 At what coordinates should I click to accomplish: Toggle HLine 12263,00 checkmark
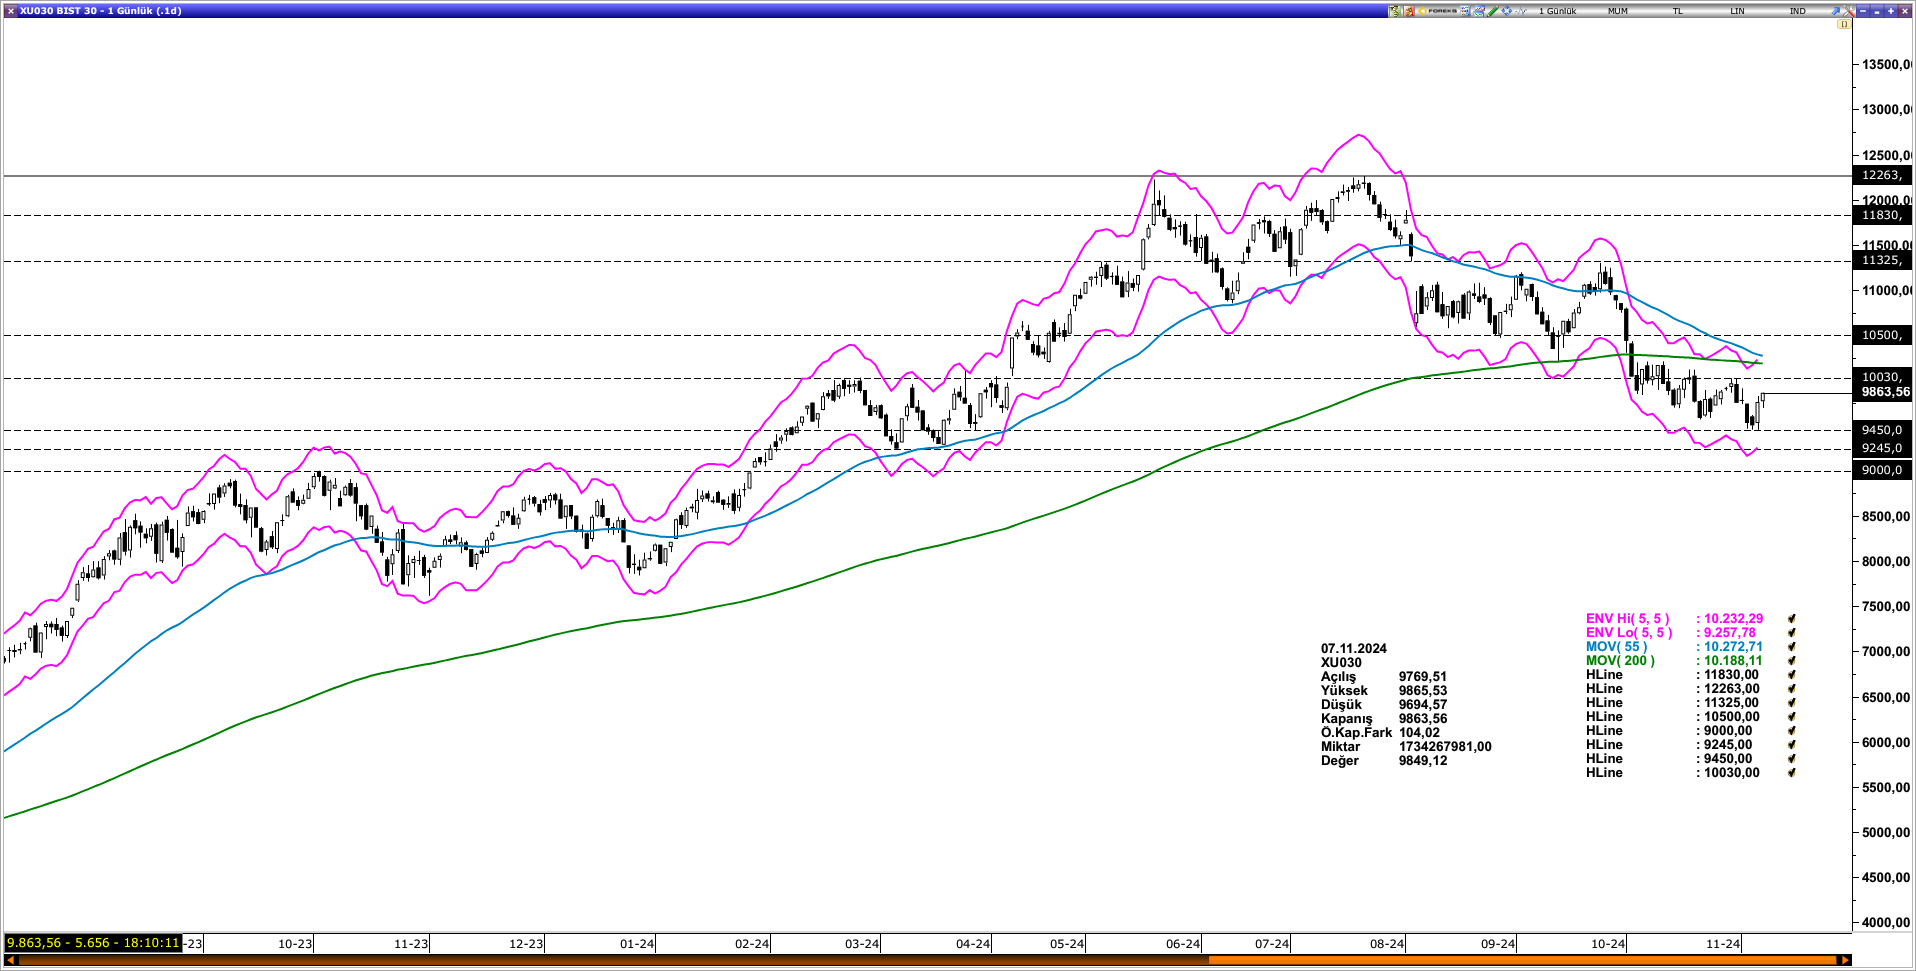click(1792, 689)
